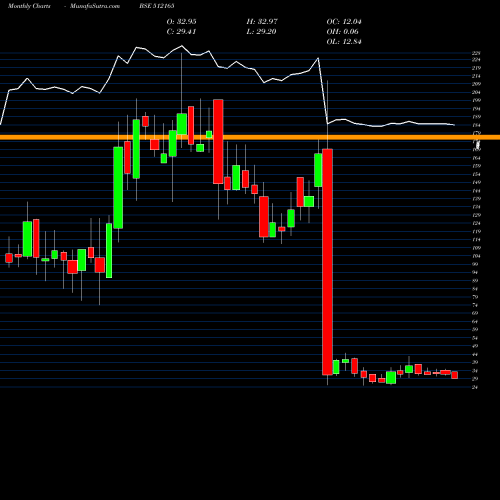Click the "OL: 12.84" reading

tap(344, 42)
